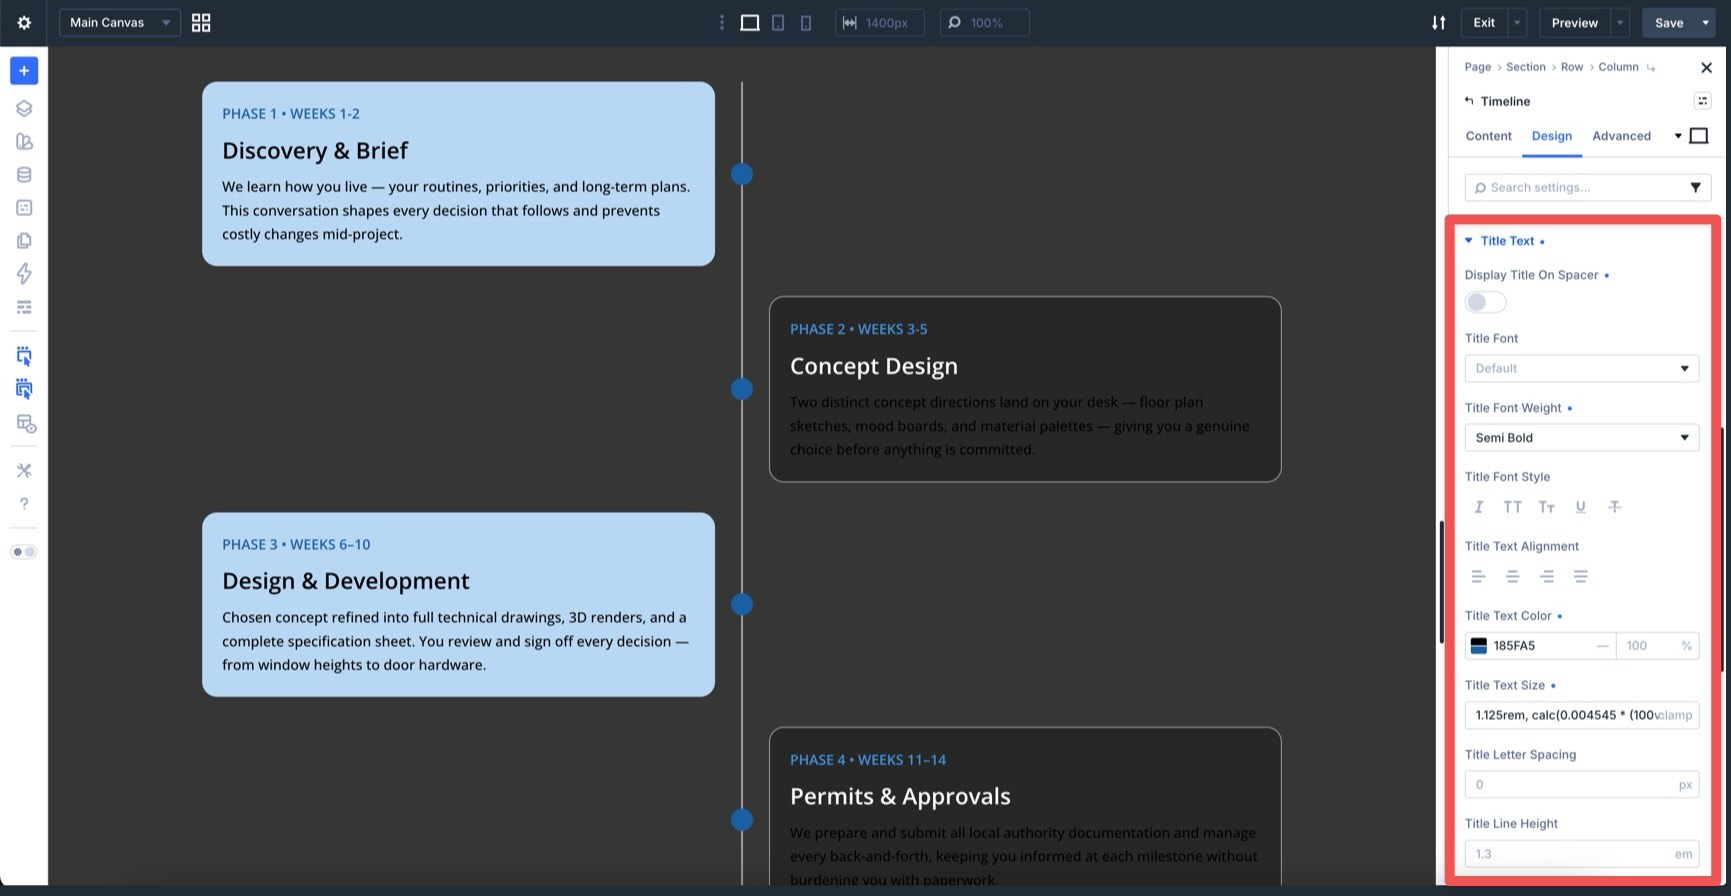The image size is (1731, 896).
Task: Open the dropdown arrow next to Exit
Action: pos(1518,22)
